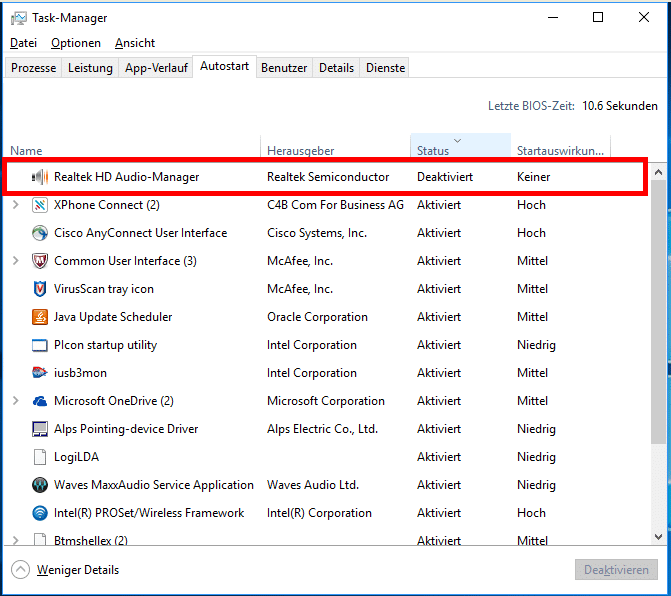
Task: Switch to the Dienste tab
Action: coord(385,68)
